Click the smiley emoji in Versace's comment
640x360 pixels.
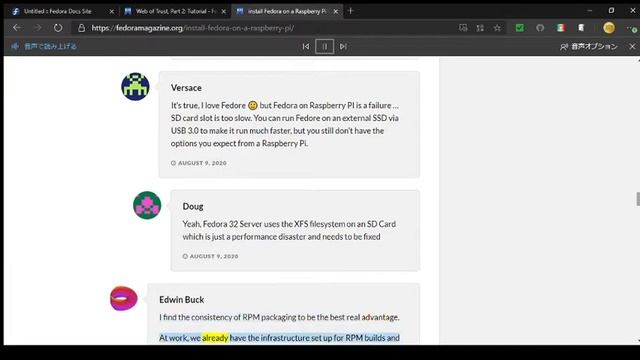point(253,105)
